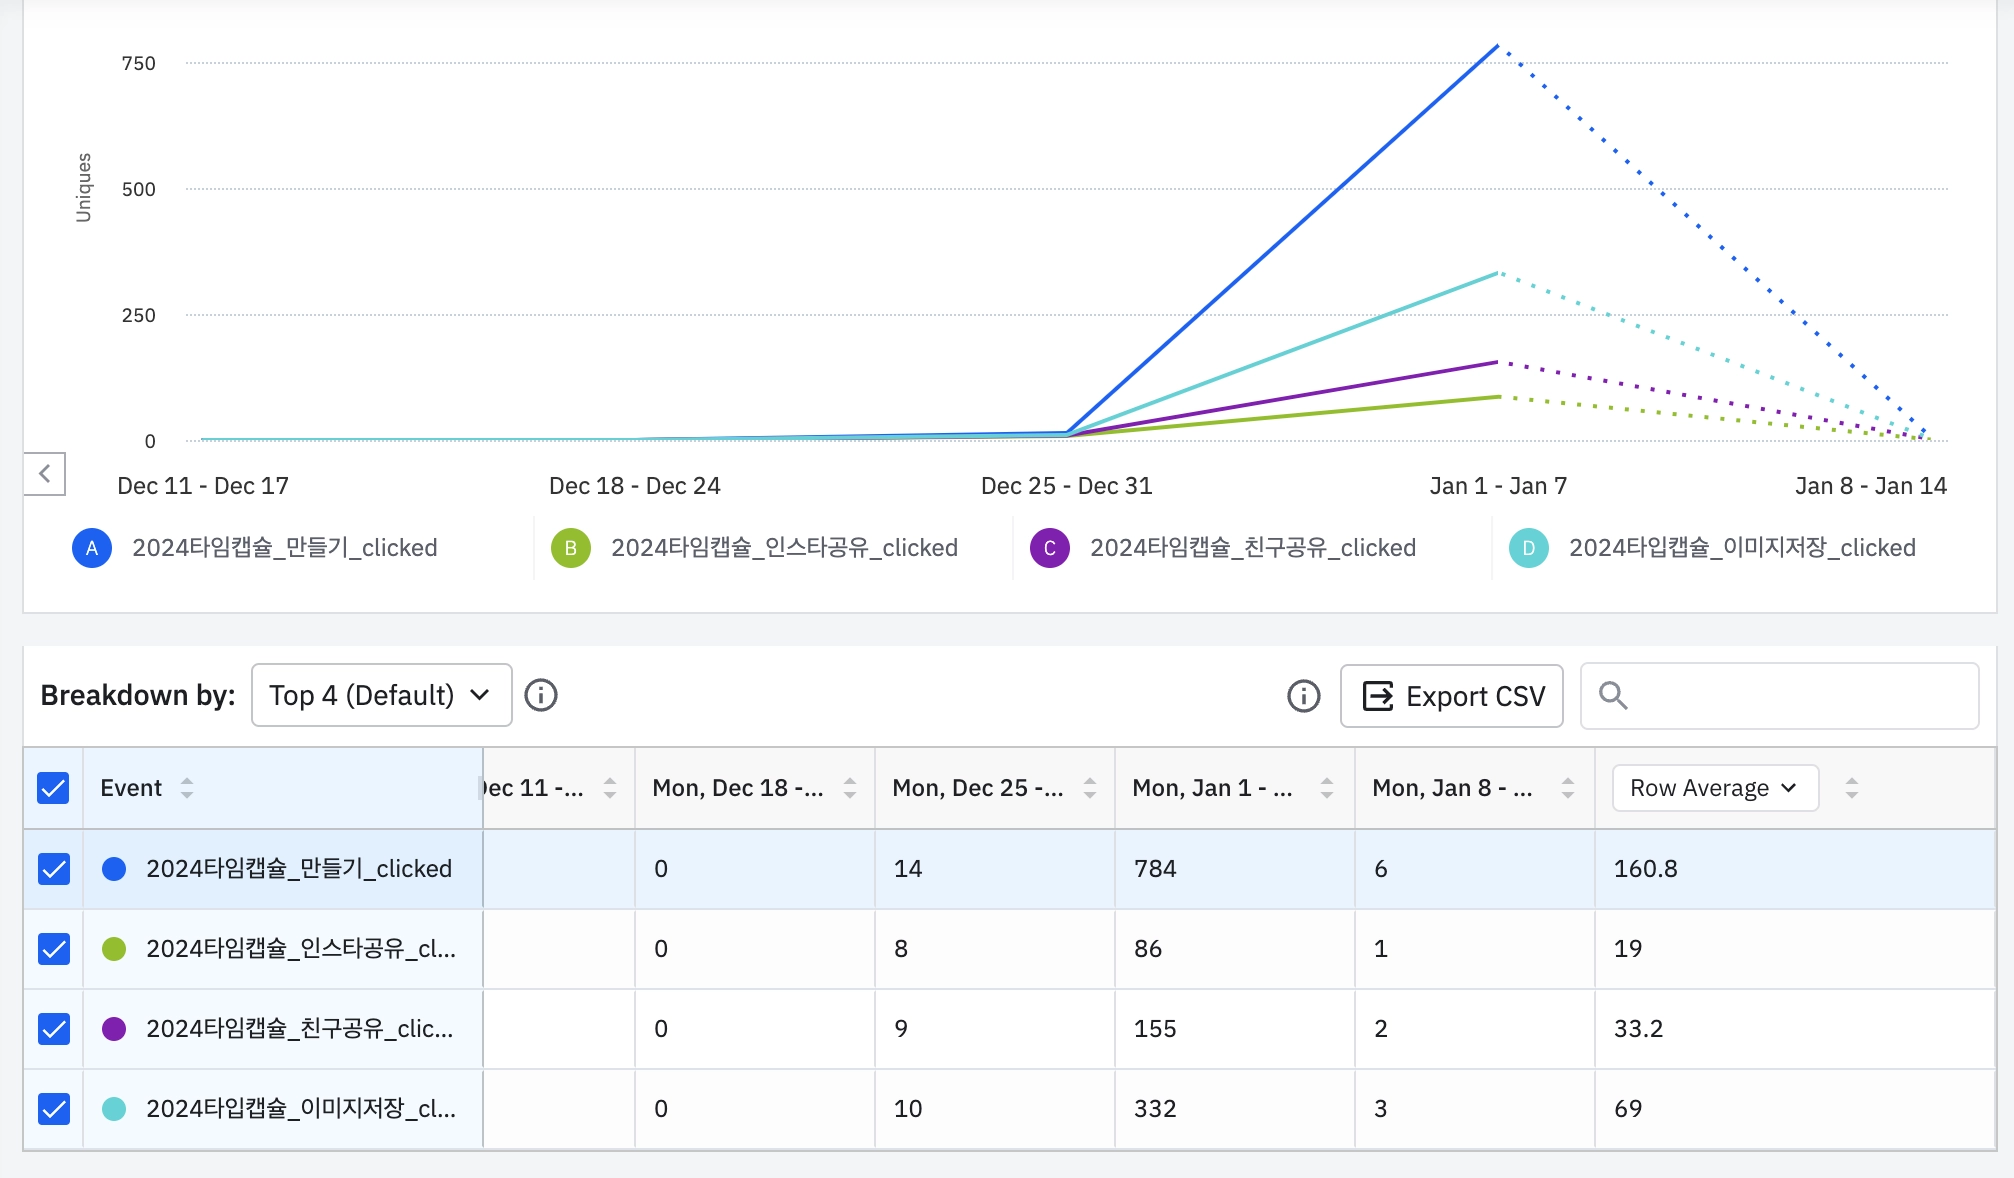The image size is (2014, 1178).
Task: Click the Export CSV button
Action: coord(1452,696)
